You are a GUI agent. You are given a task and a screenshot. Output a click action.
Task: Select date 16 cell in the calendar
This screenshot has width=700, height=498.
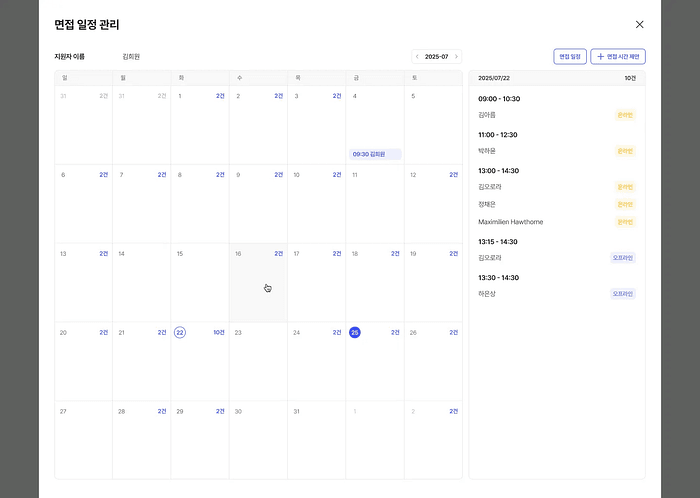[258, 282]
